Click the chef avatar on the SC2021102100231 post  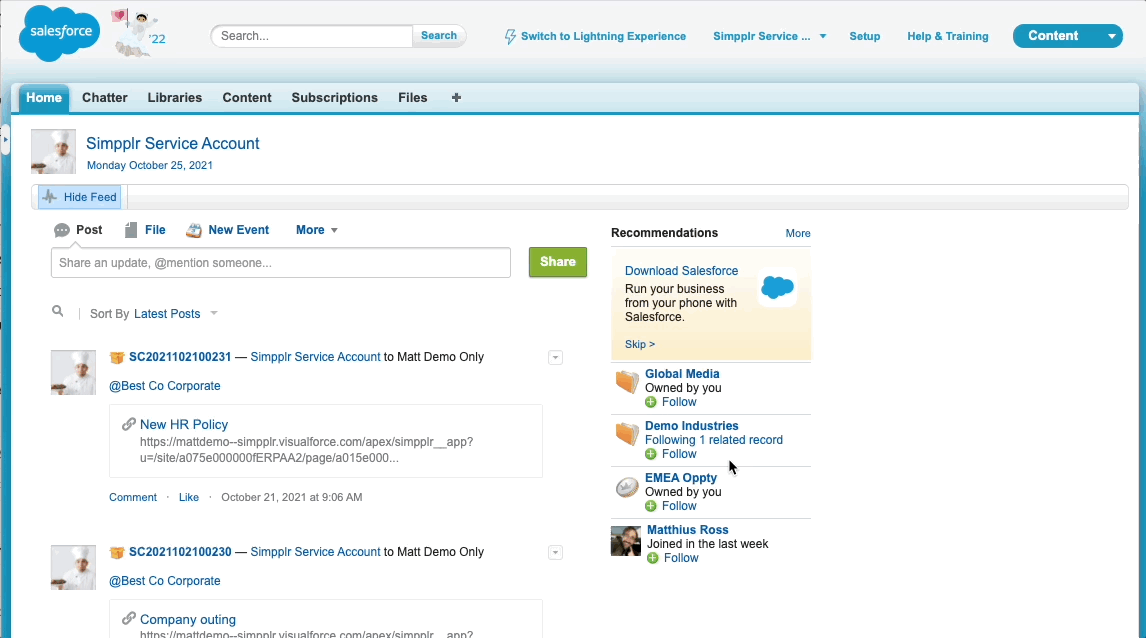pyautogui.click(x=73, y=373)
